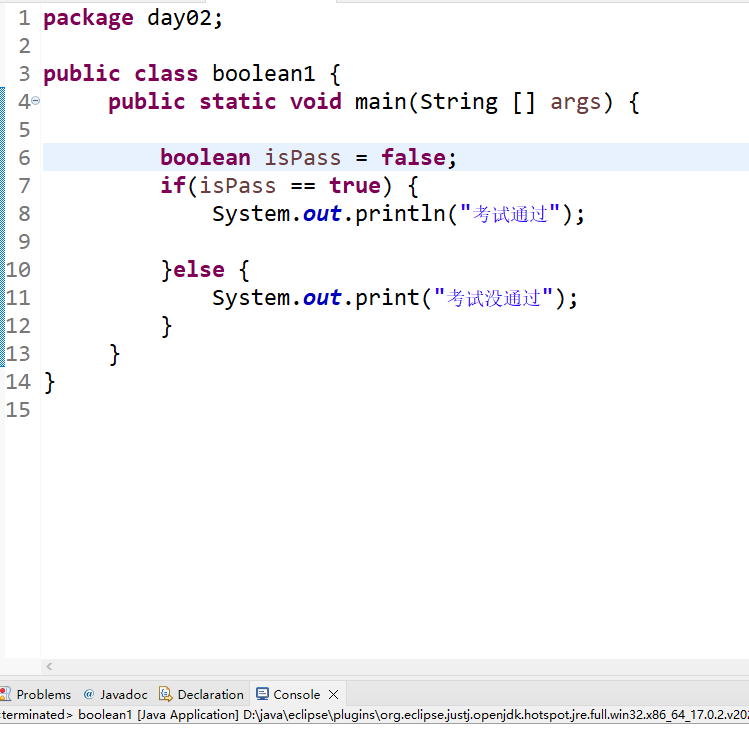Click 'static' keyword on line 4
749x729 pixels.
coord(237,102)
